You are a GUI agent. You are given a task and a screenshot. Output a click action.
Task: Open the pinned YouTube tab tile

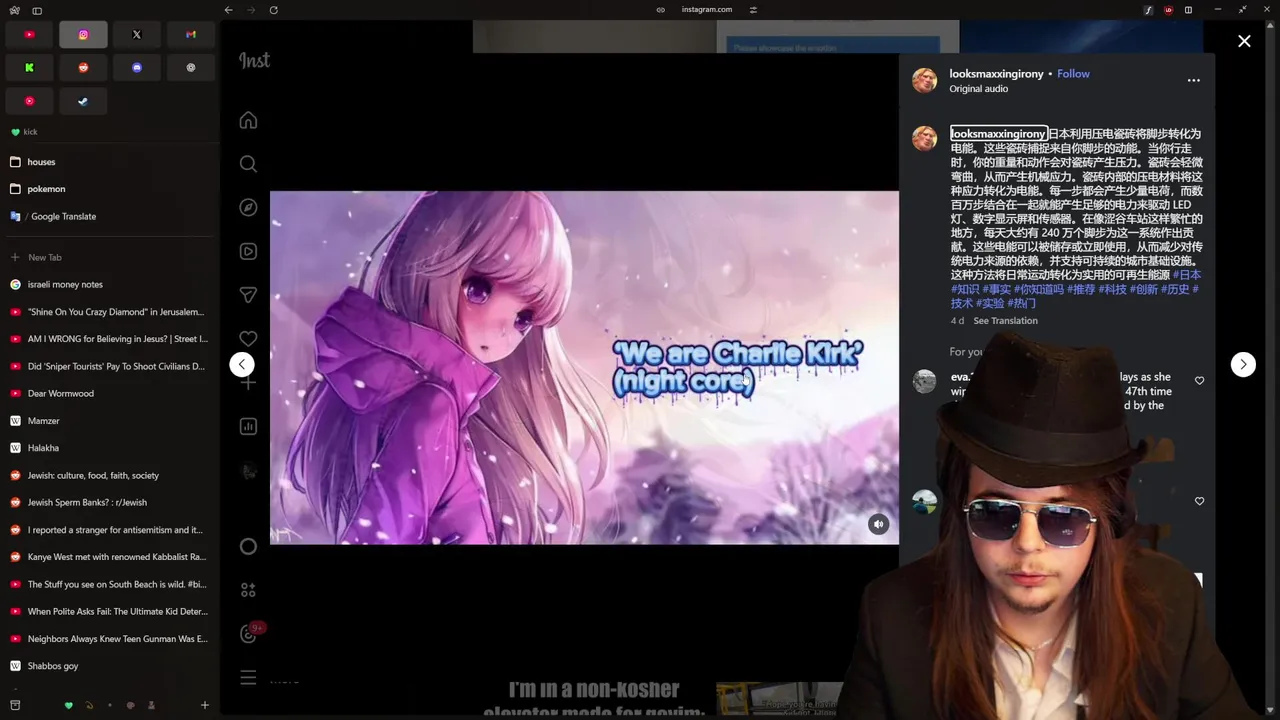pos(29,35)
